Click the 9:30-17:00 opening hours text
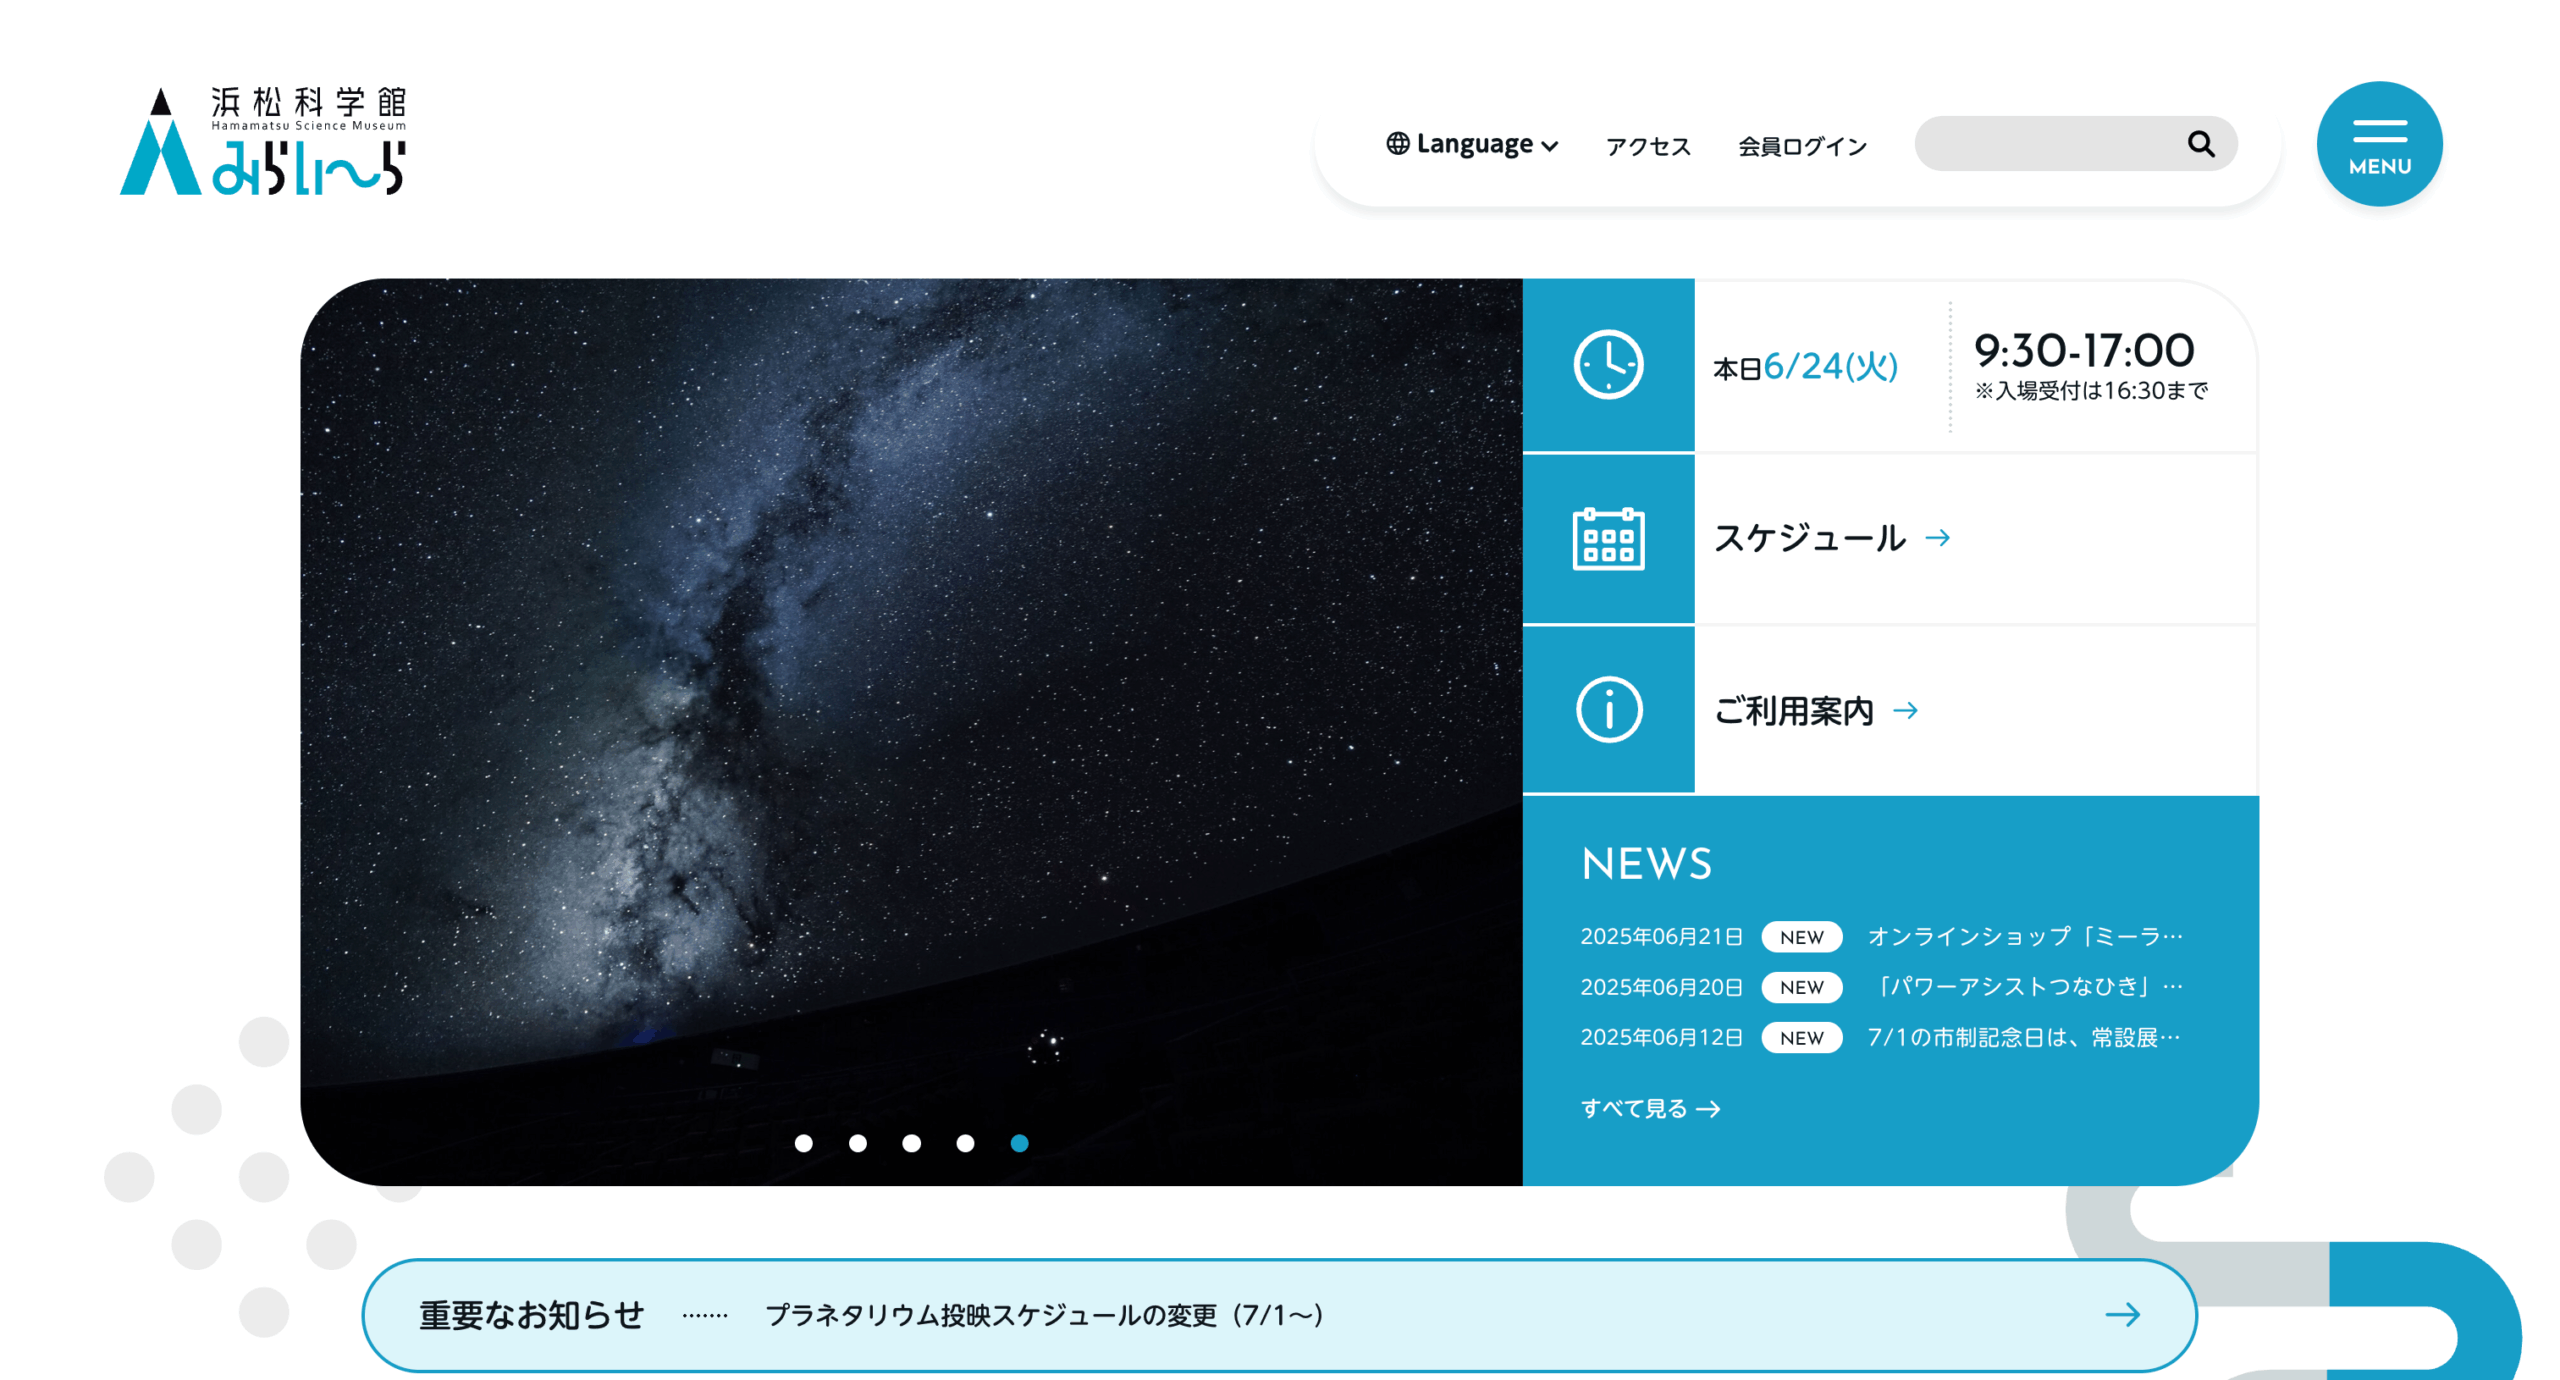 click(x=2083, y=350)
